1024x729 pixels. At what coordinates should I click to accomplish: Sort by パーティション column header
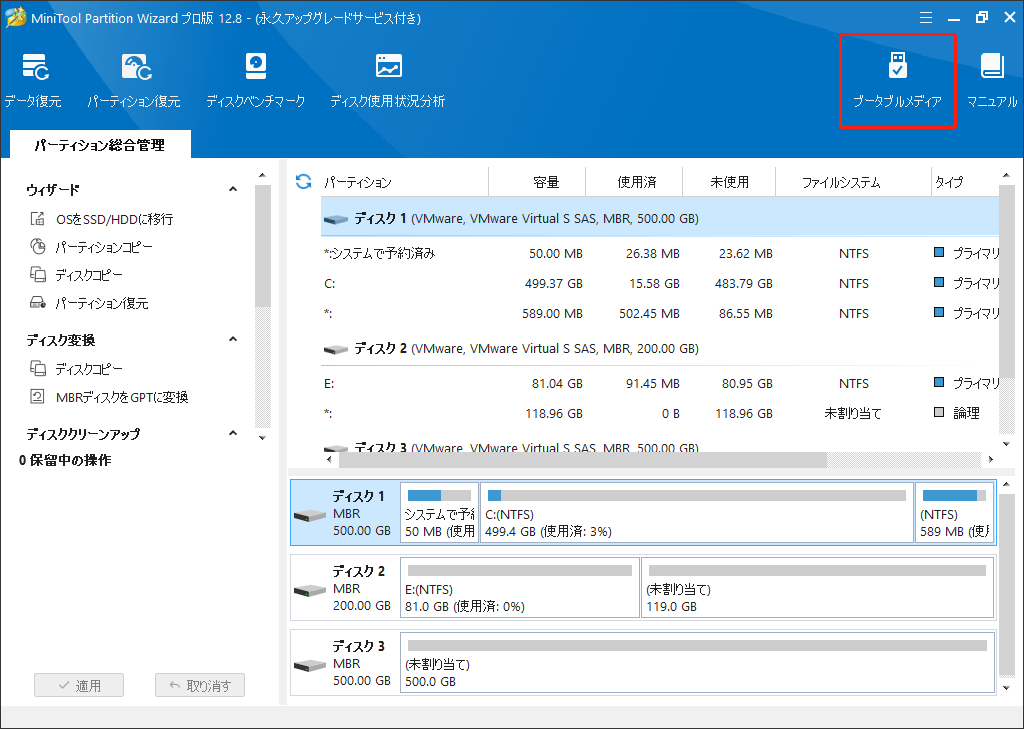(404, 182)
